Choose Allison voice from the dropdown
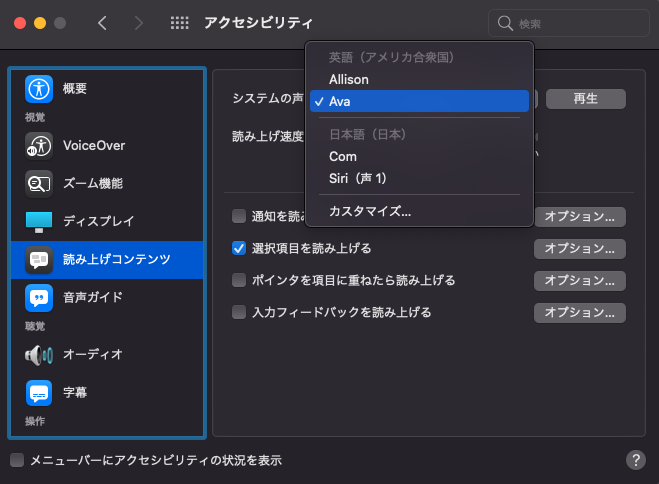Viewport: 659px width, 484px height. [349, 79]
